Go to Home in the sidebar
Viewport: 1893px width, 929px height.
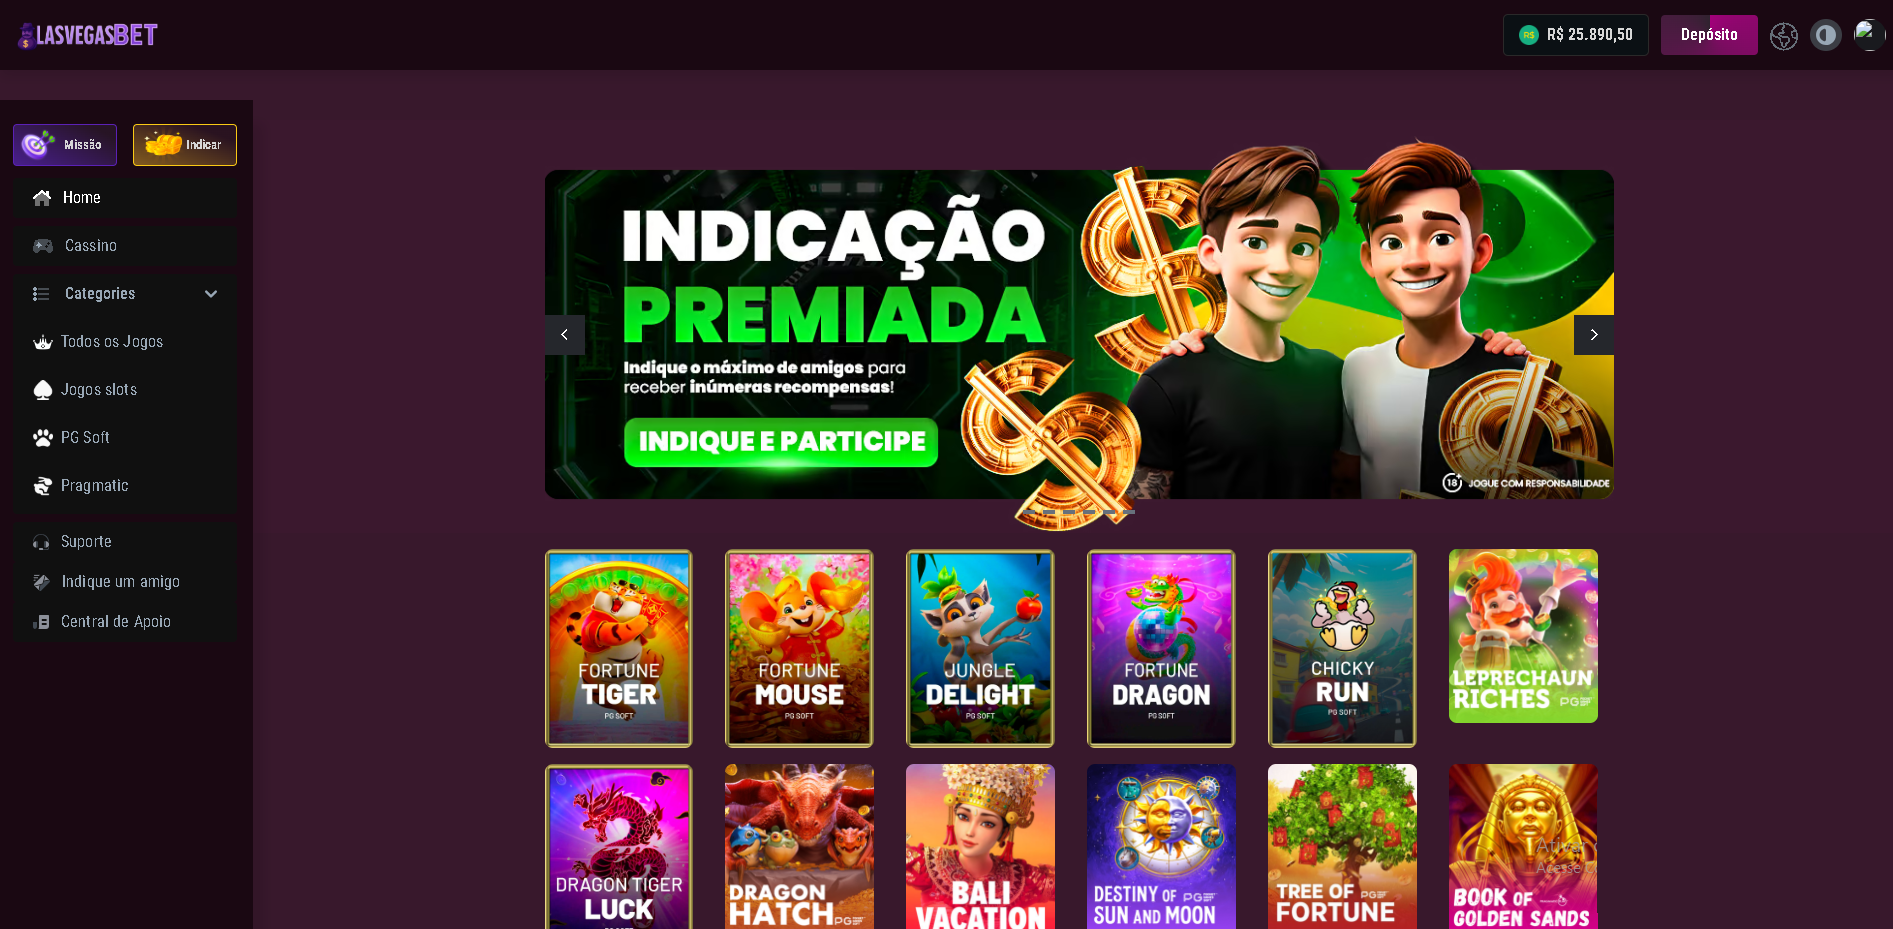(126, 198)
